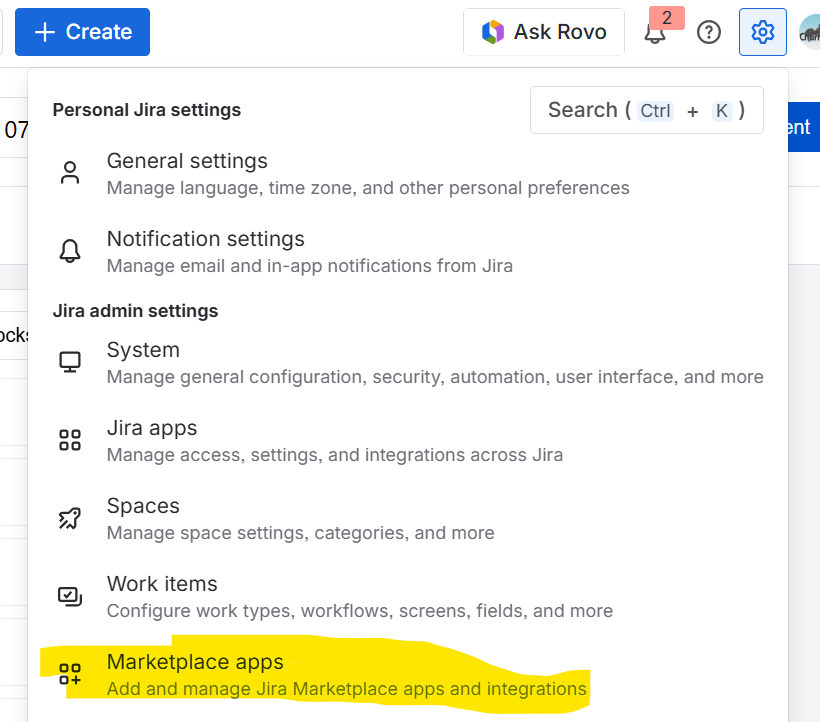
Task: Click the 'Personal Jira settings' heading
Action: [147, 110]
